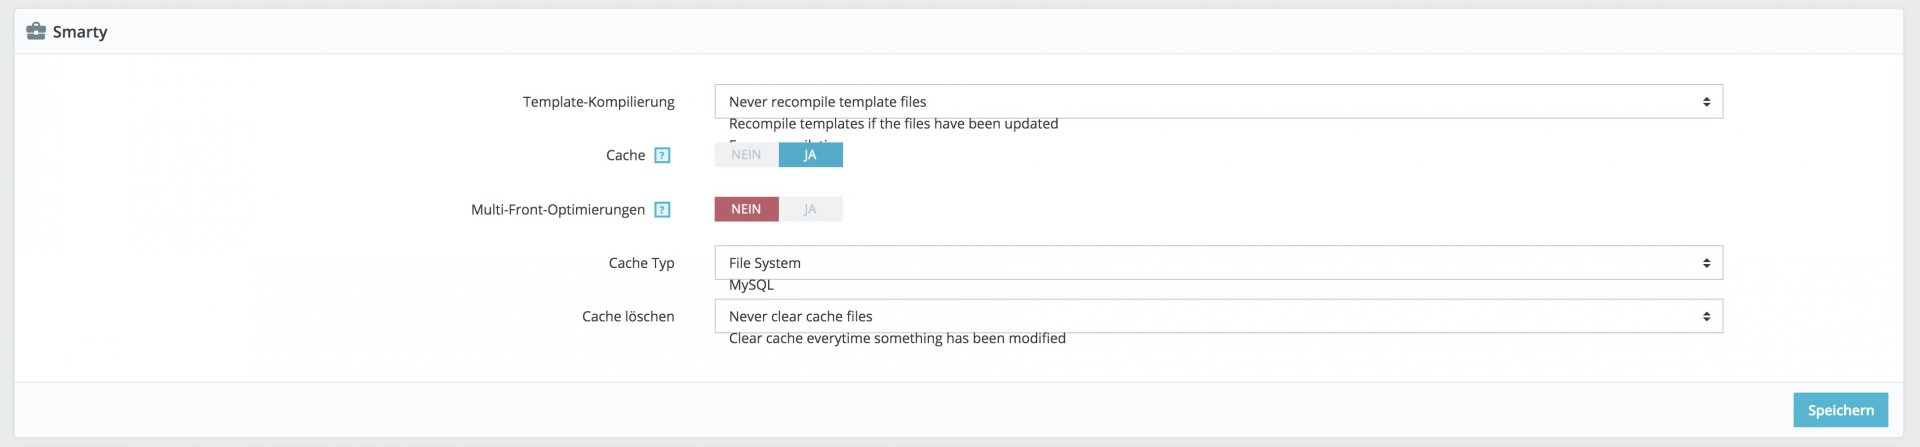1920x447 pixels.
Task: Select the Recompile templates if updated text
Action: pyautogui.click(x=893, y=124)
